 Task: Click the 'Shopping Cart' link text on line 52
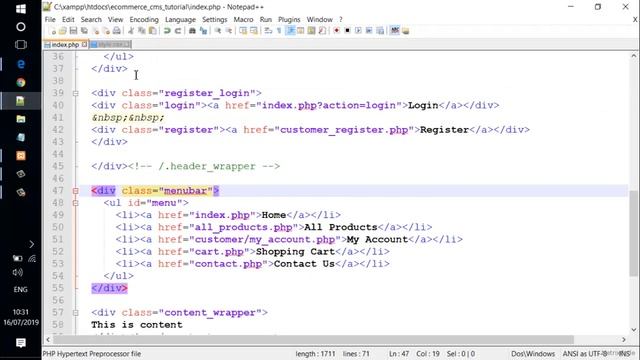pos(295,252)
